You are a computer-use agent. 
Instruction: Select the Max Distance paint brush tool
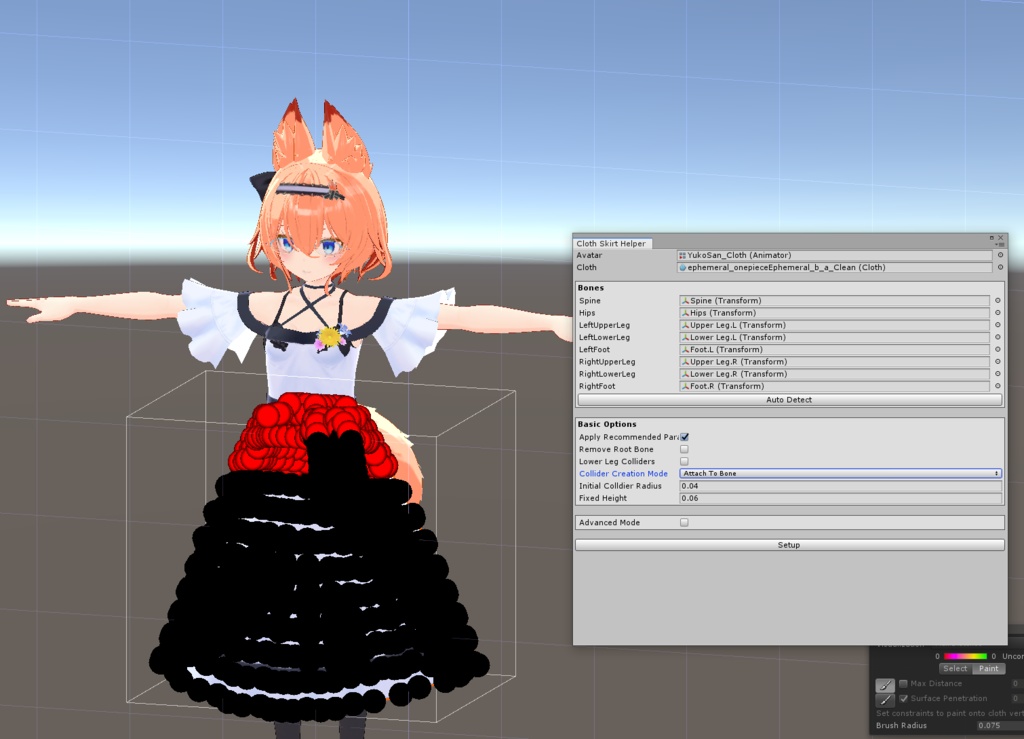coord(885,685)
